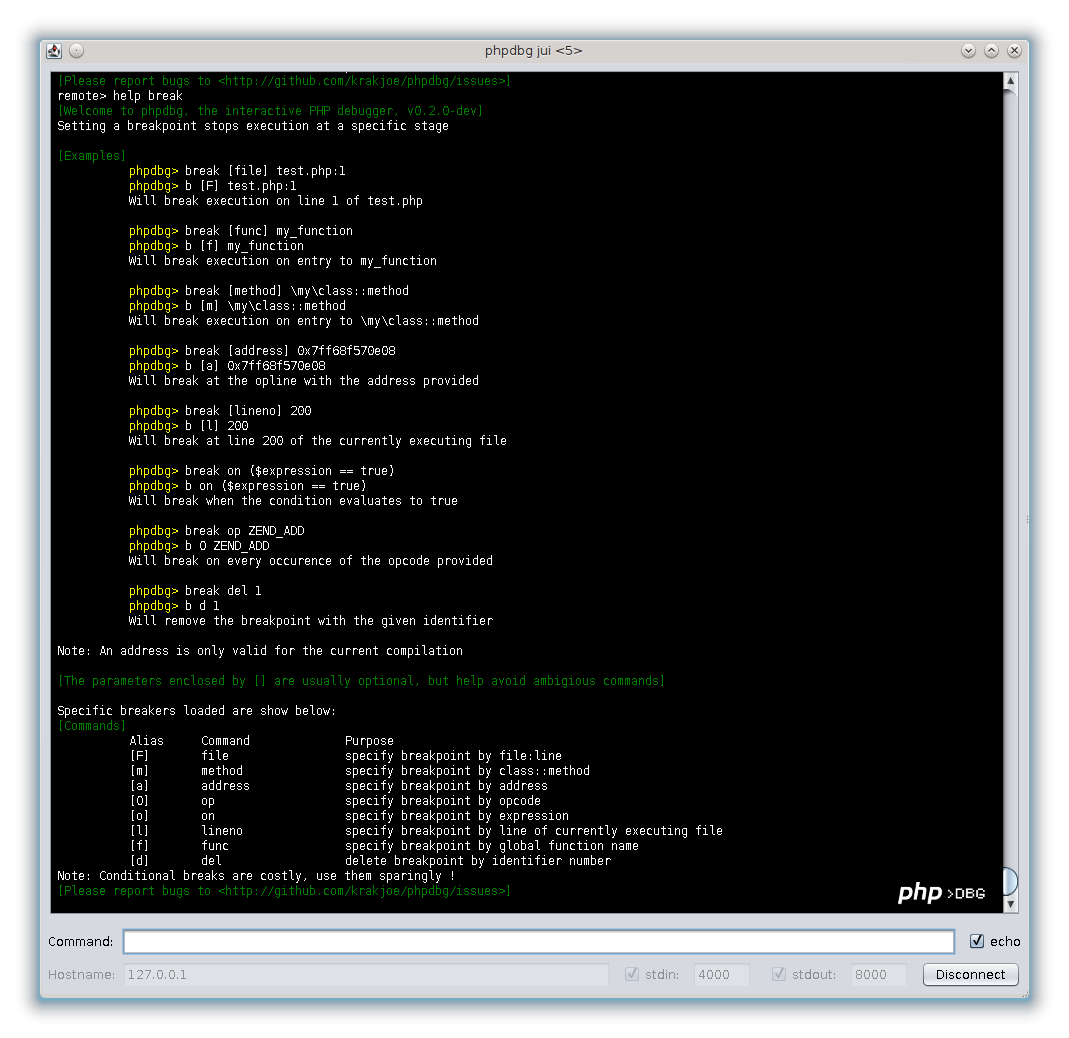1069x1038 pixels.
Task: Click the bug report URL at bottom of console
Action: coord(364,891)
